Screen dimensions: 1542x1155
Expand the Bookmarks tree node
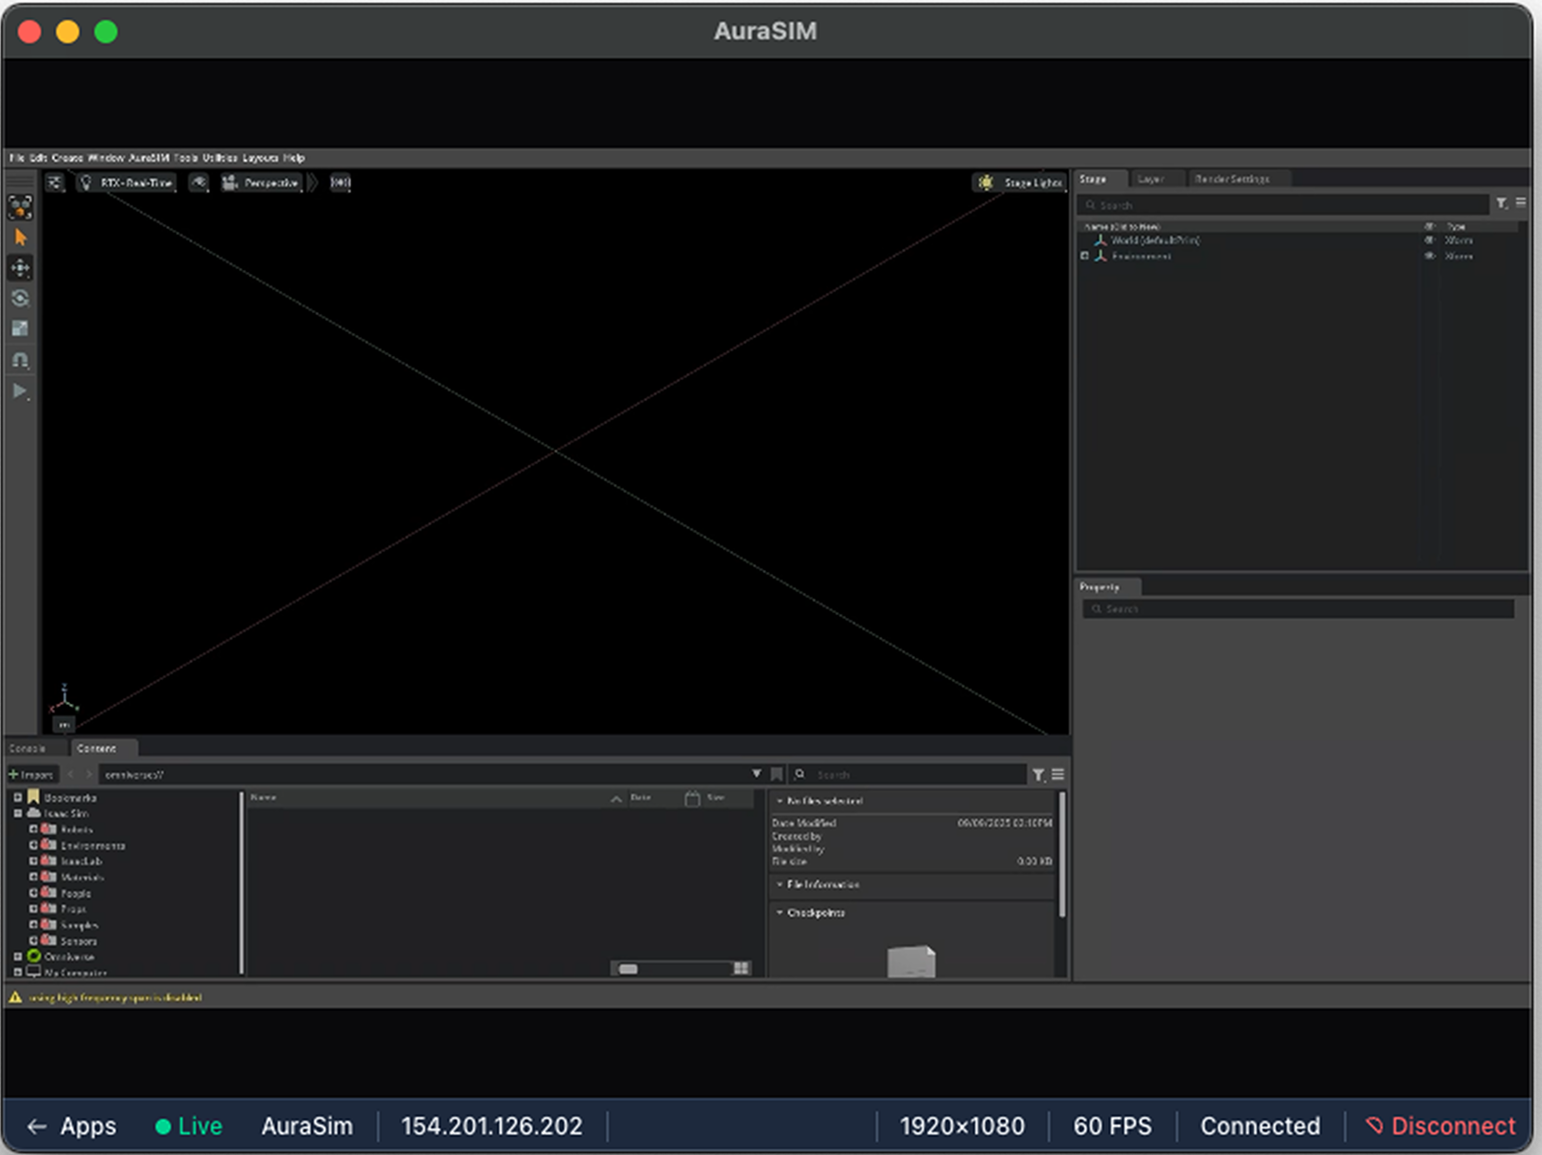18,798
